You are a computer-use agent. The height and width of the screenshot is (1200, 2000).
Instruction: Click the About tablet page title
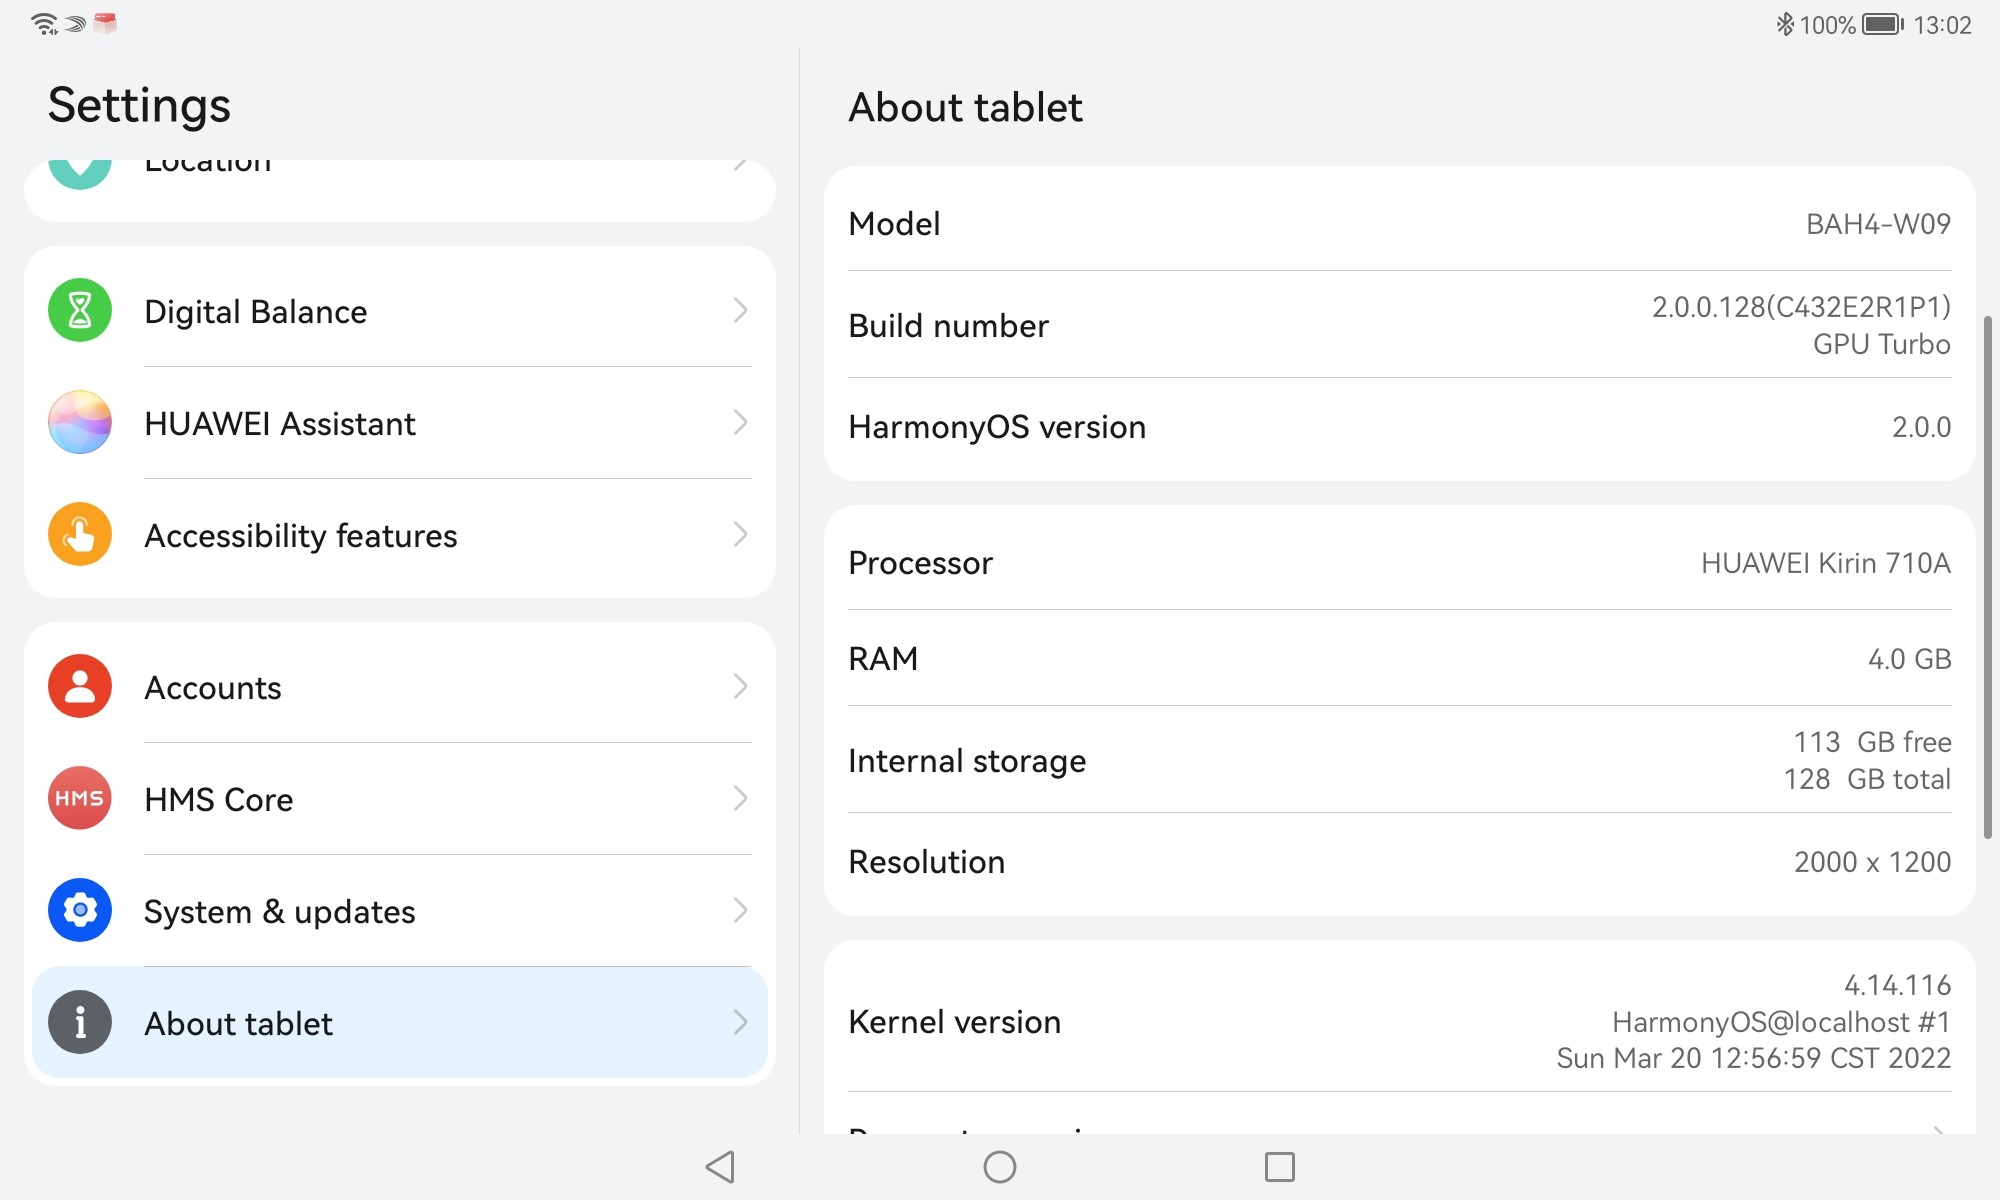pos(965,107)
